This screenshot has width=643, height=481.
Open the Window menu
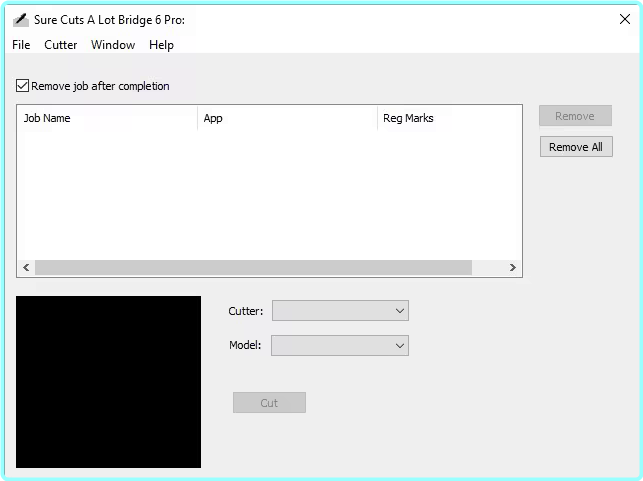click(113, 45)
